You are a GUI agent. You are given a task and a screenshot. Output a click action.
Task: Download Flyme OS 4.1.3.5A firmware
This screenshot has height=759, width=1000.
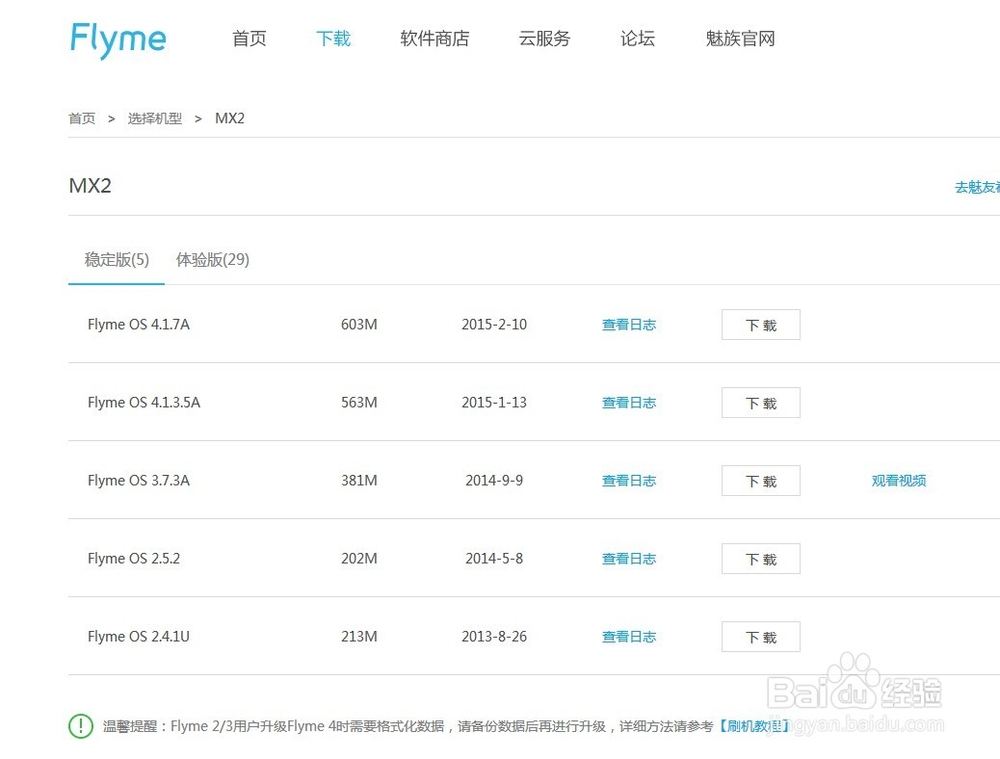[760, 402]
